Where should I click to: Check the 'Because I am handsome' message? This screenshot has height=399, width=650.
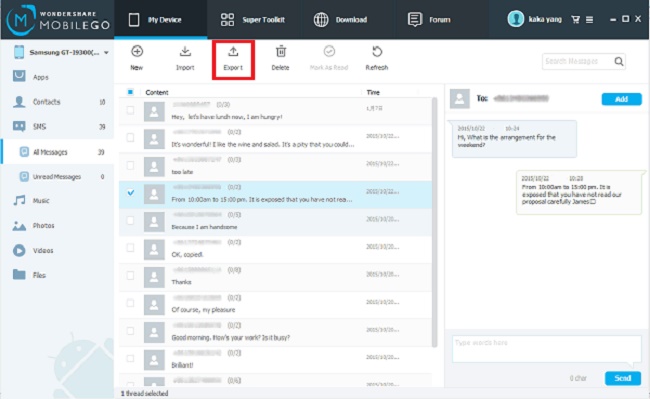[130, 220]
